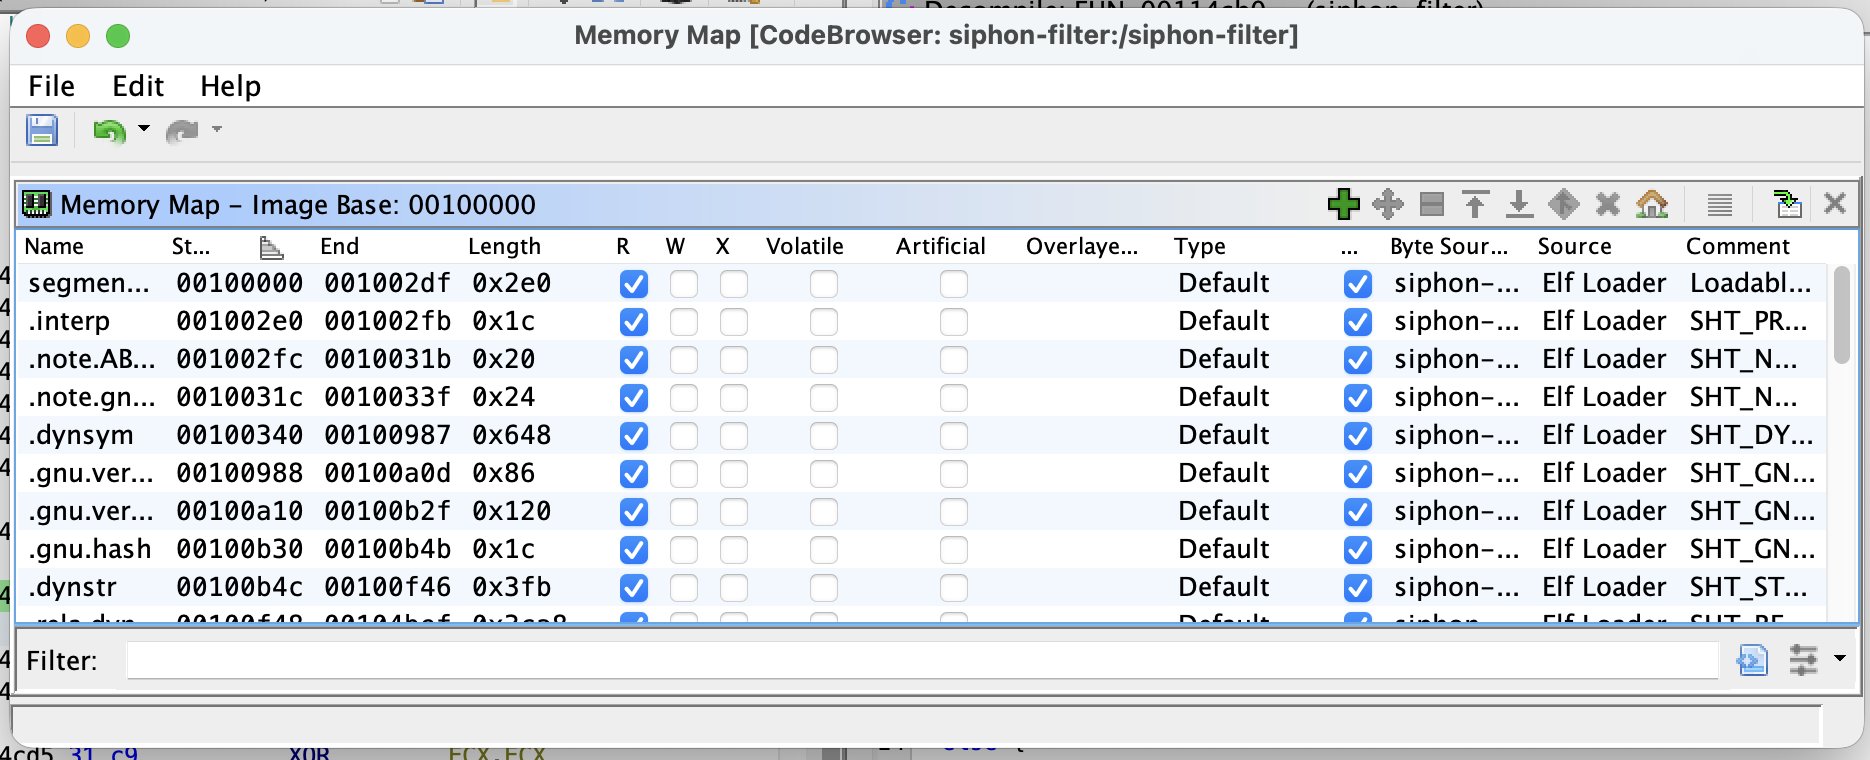Click end address 00100f46
The height and width of the screenshot is (760, 1870).
388,588
